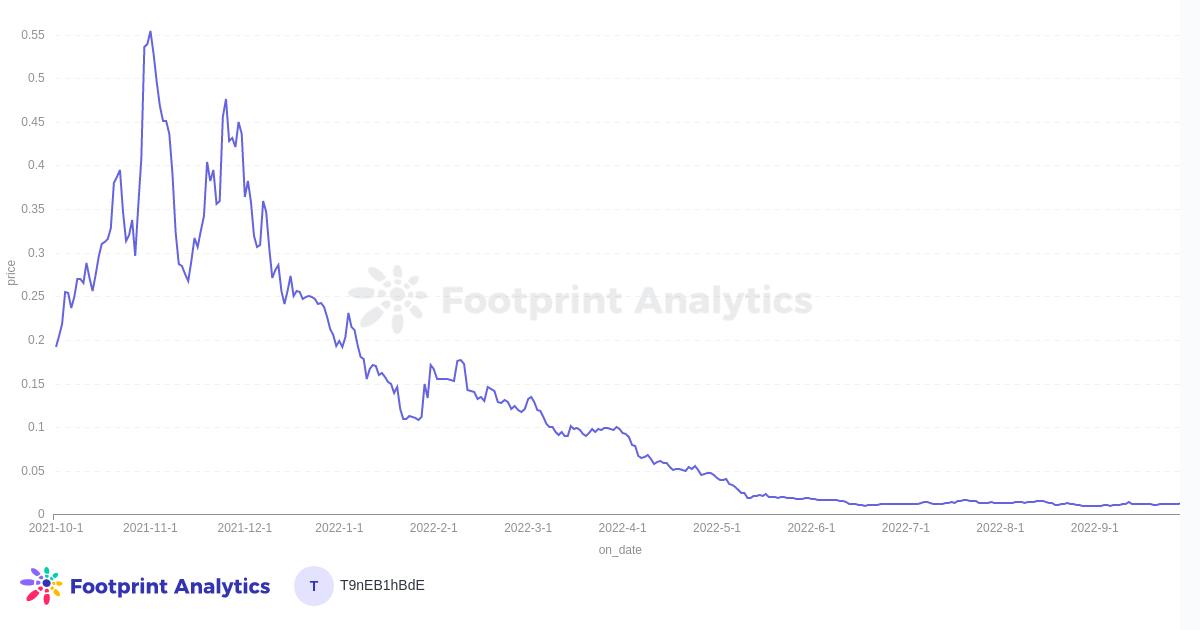Click the "on_date" x-axis title
This screenshot has height=630, width=1200.
coord(620,550)
